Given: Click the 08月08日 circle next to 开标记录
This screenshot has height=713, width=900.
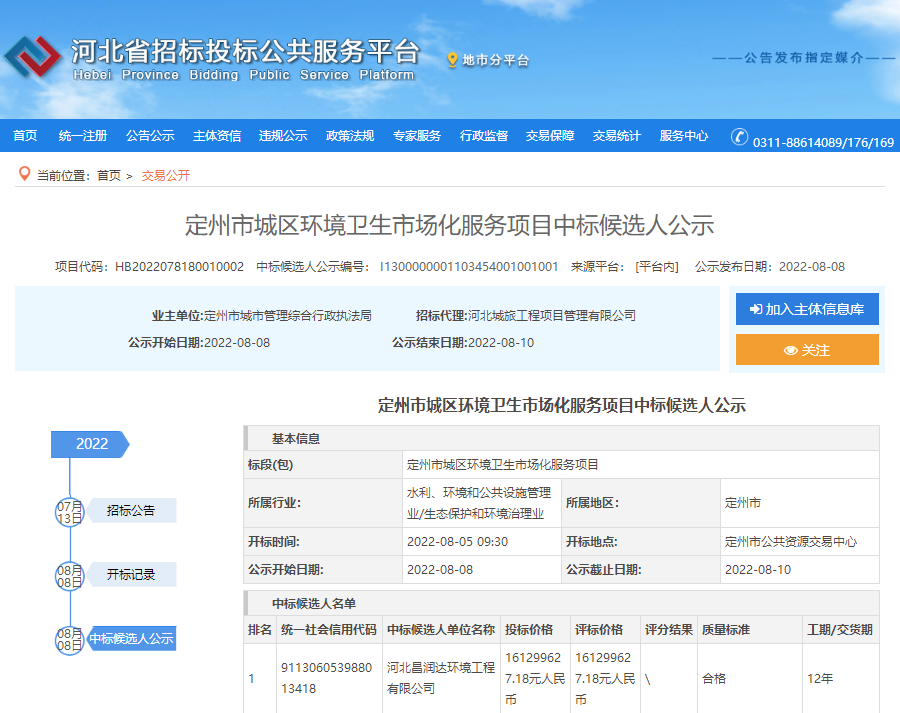Looking at the screenshot, I should (69, 575).
